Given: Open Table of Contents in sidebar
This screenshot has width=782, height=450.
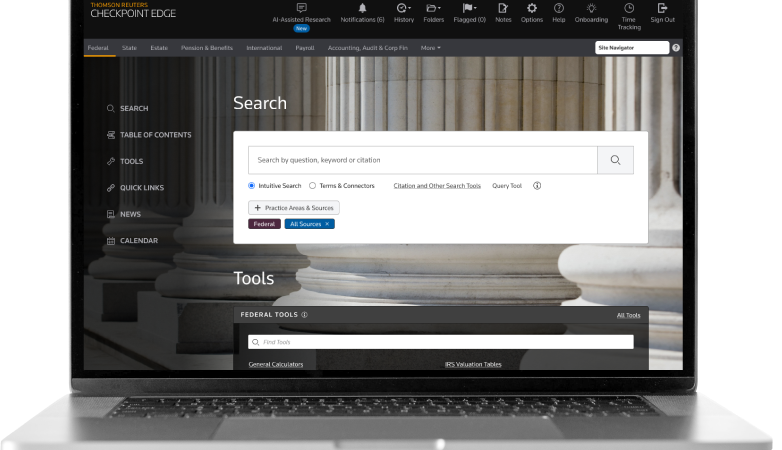Looking at the screenshot, I should point(149,135).
